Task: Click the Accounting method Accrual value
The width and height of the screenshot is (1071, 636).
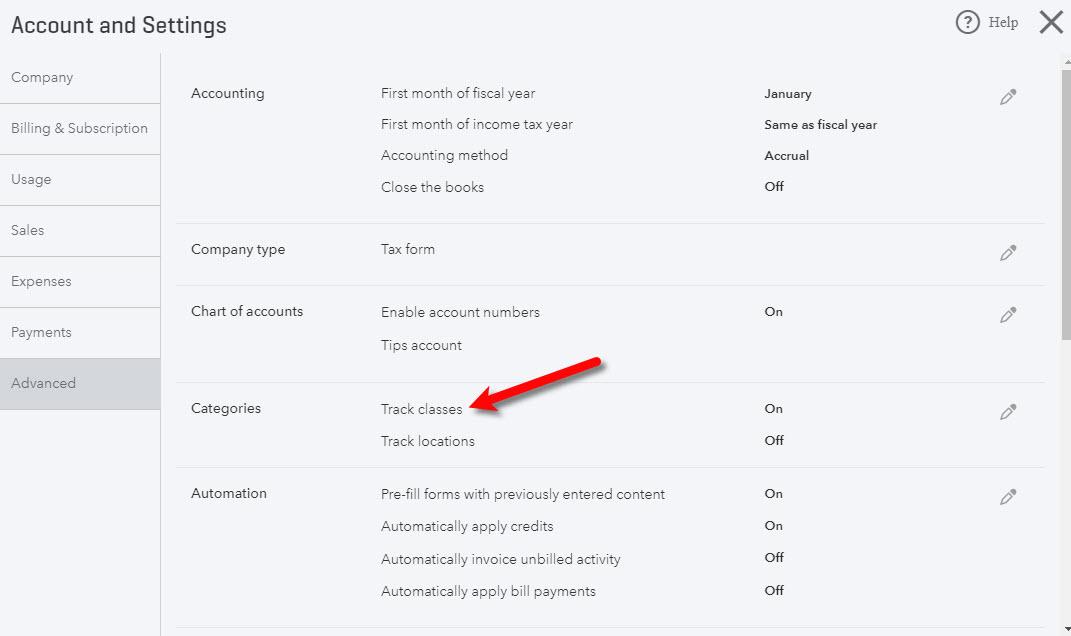Action: coord(786,156)
